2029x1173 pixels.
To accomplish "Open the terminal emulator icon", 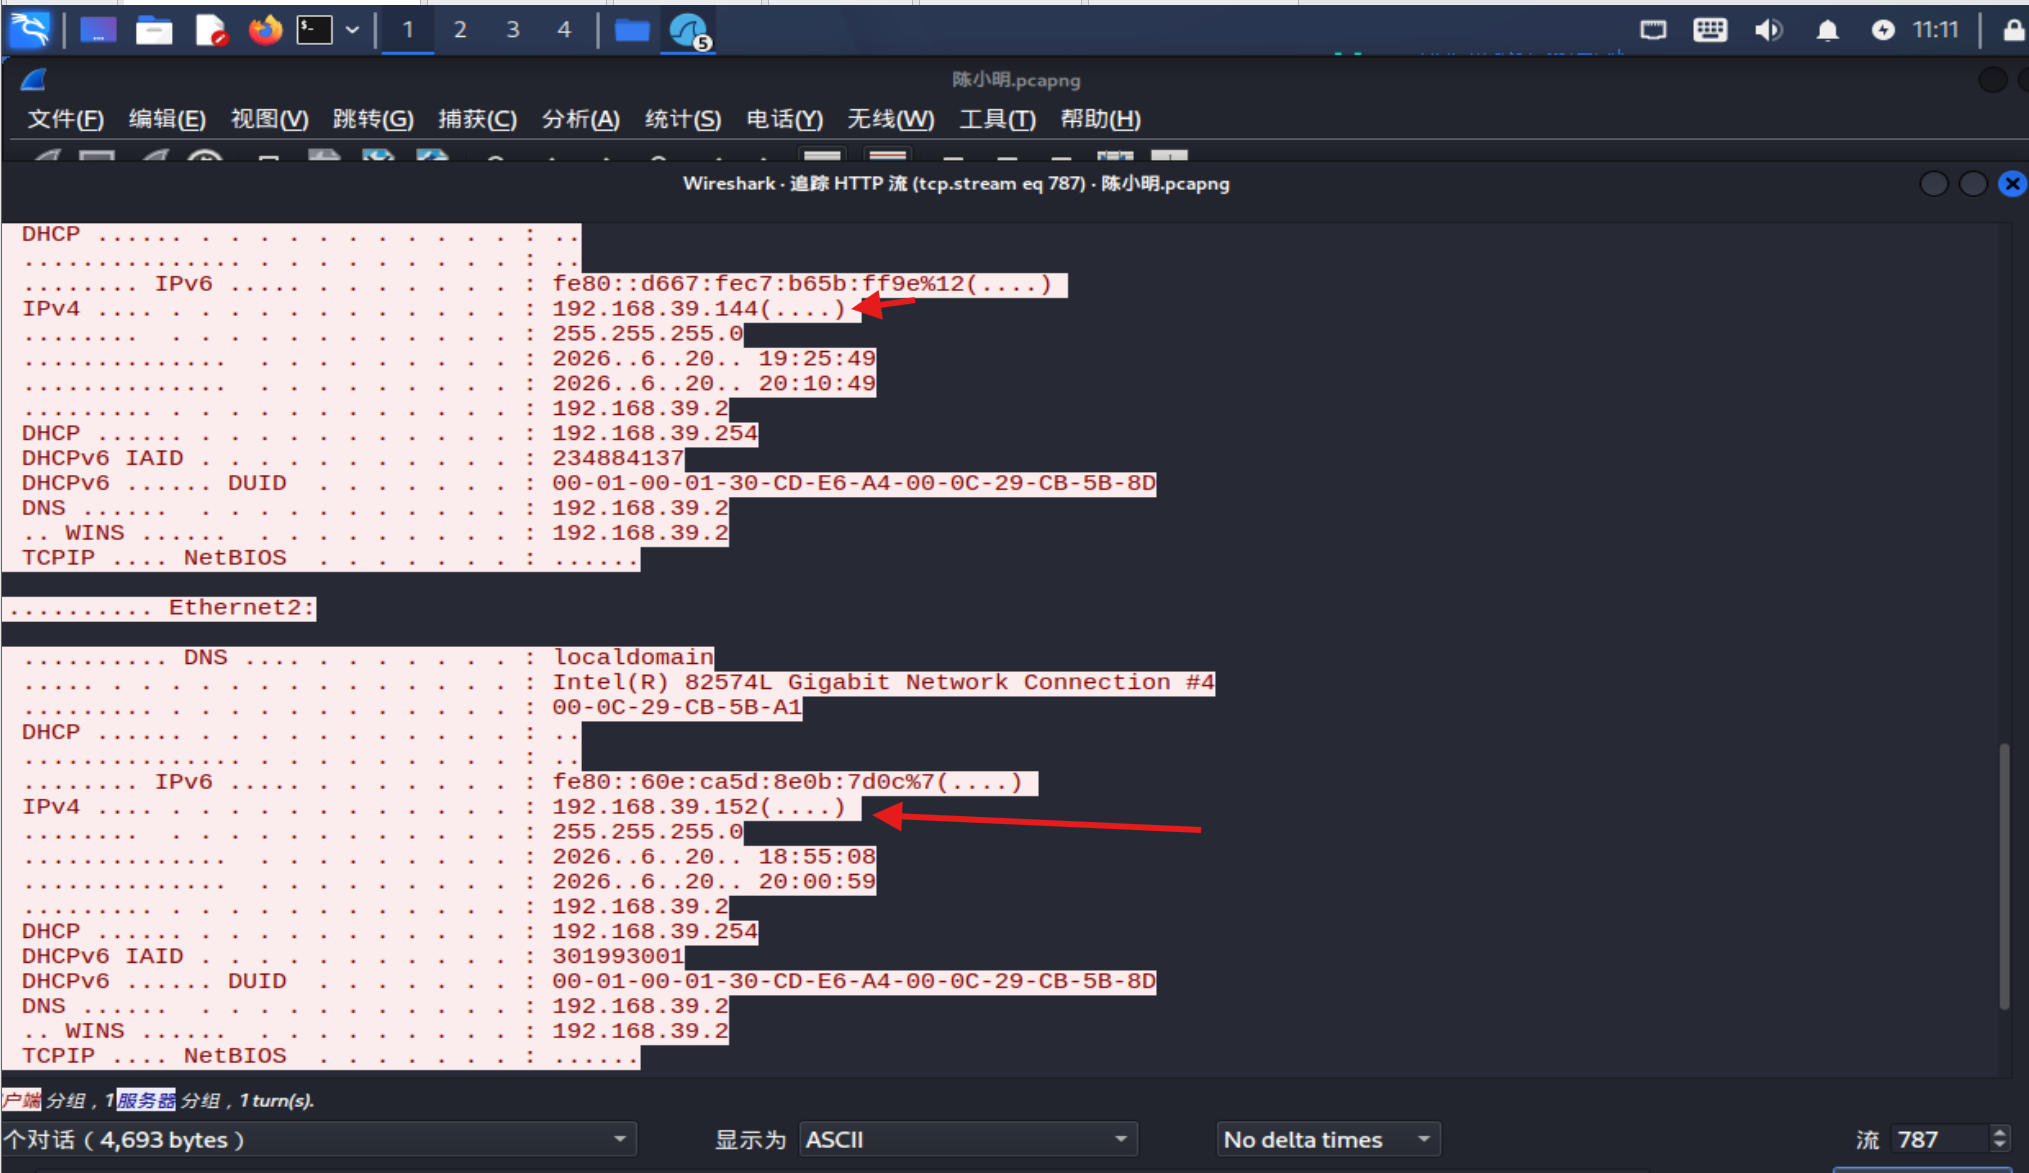I will (x=314, y=30).
